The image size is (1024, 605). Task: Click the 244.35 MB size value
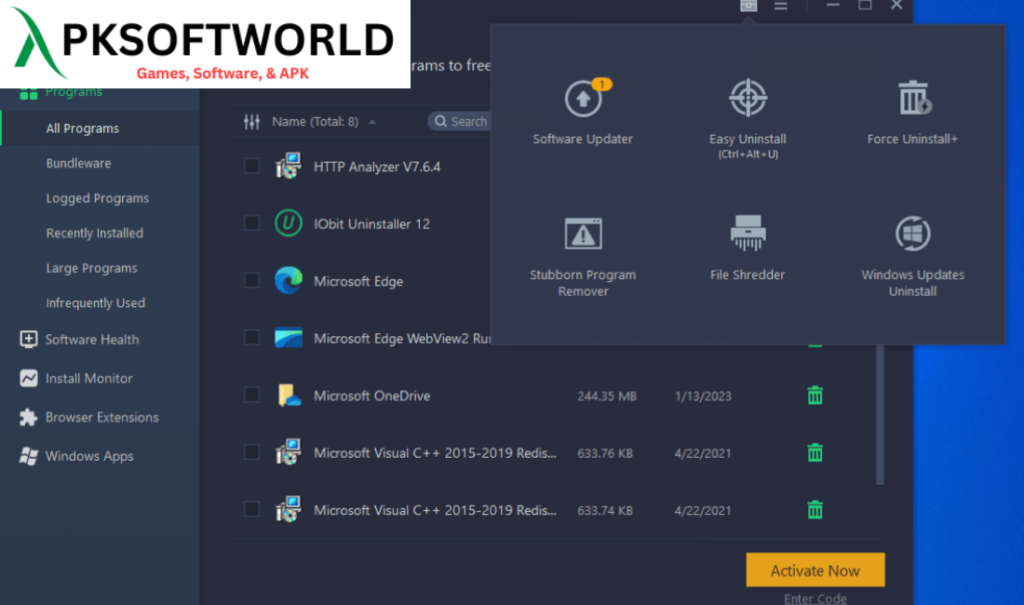pyautogui.click(x=607, y=396)
